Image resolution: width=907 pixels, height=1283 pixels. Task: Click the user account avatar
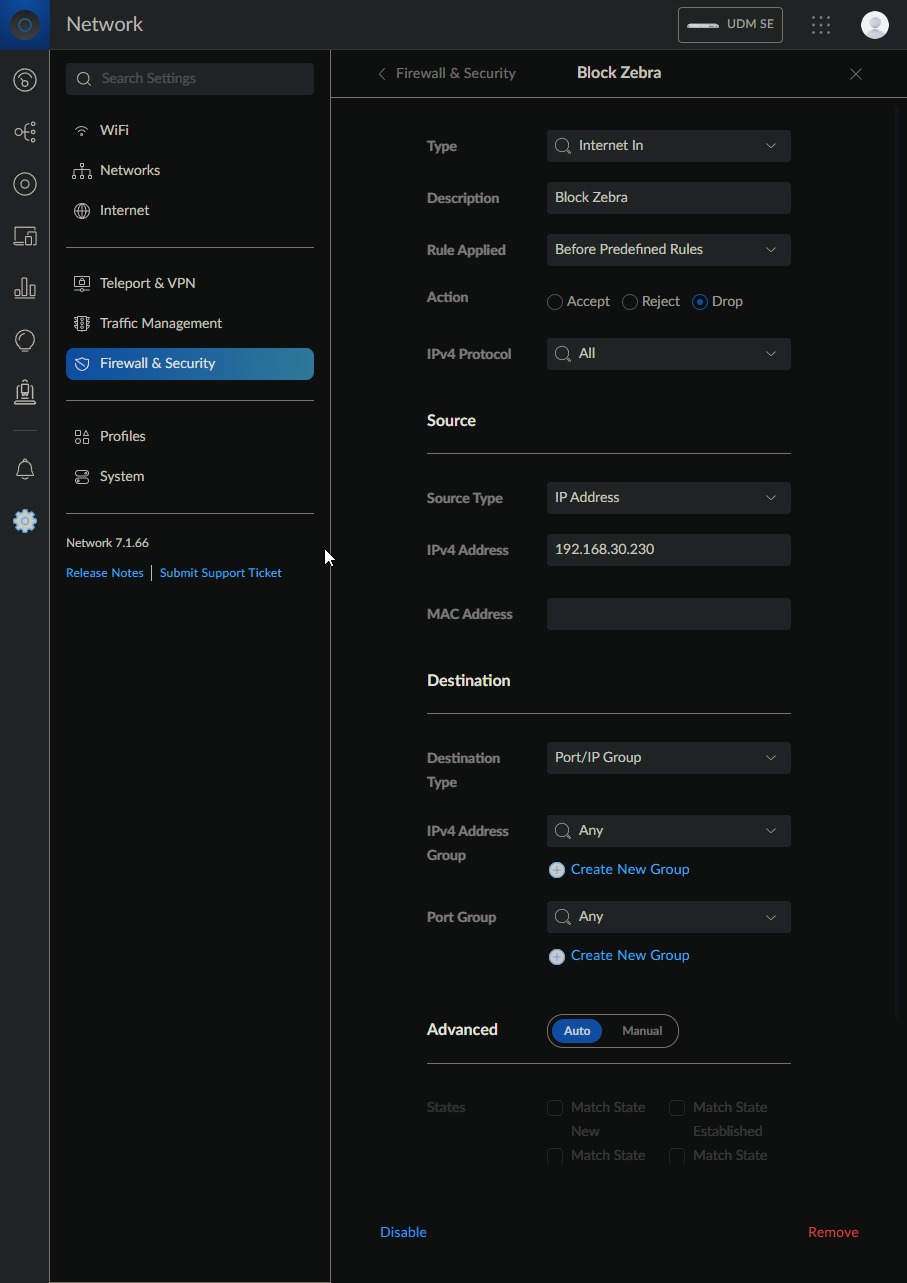click(x=874, y=25)
